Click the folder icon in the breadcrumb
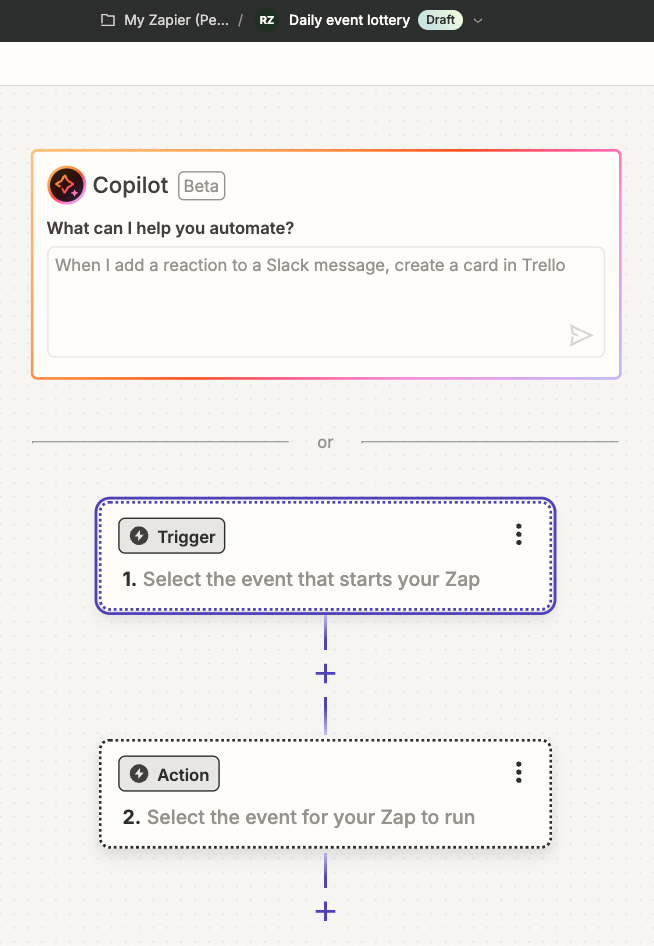The height and width of the screenshot is (946, 654). coord(108,20)
